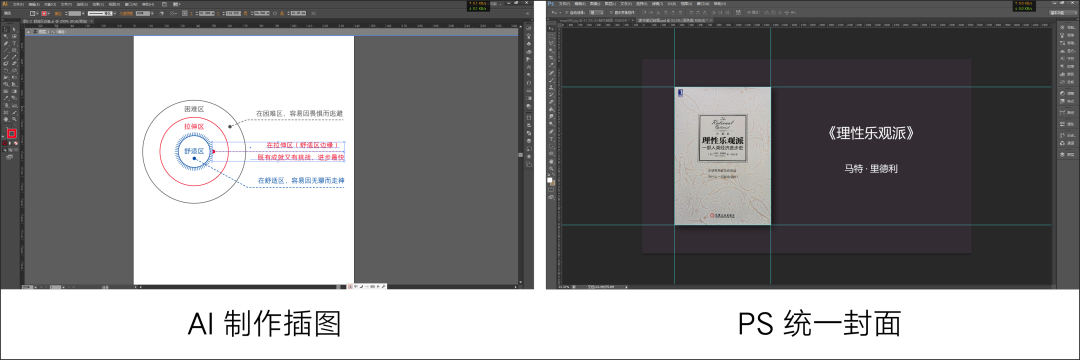Open the 滤镜 menu in Photoshop
1080x360 pixels.
click(657, 3)
